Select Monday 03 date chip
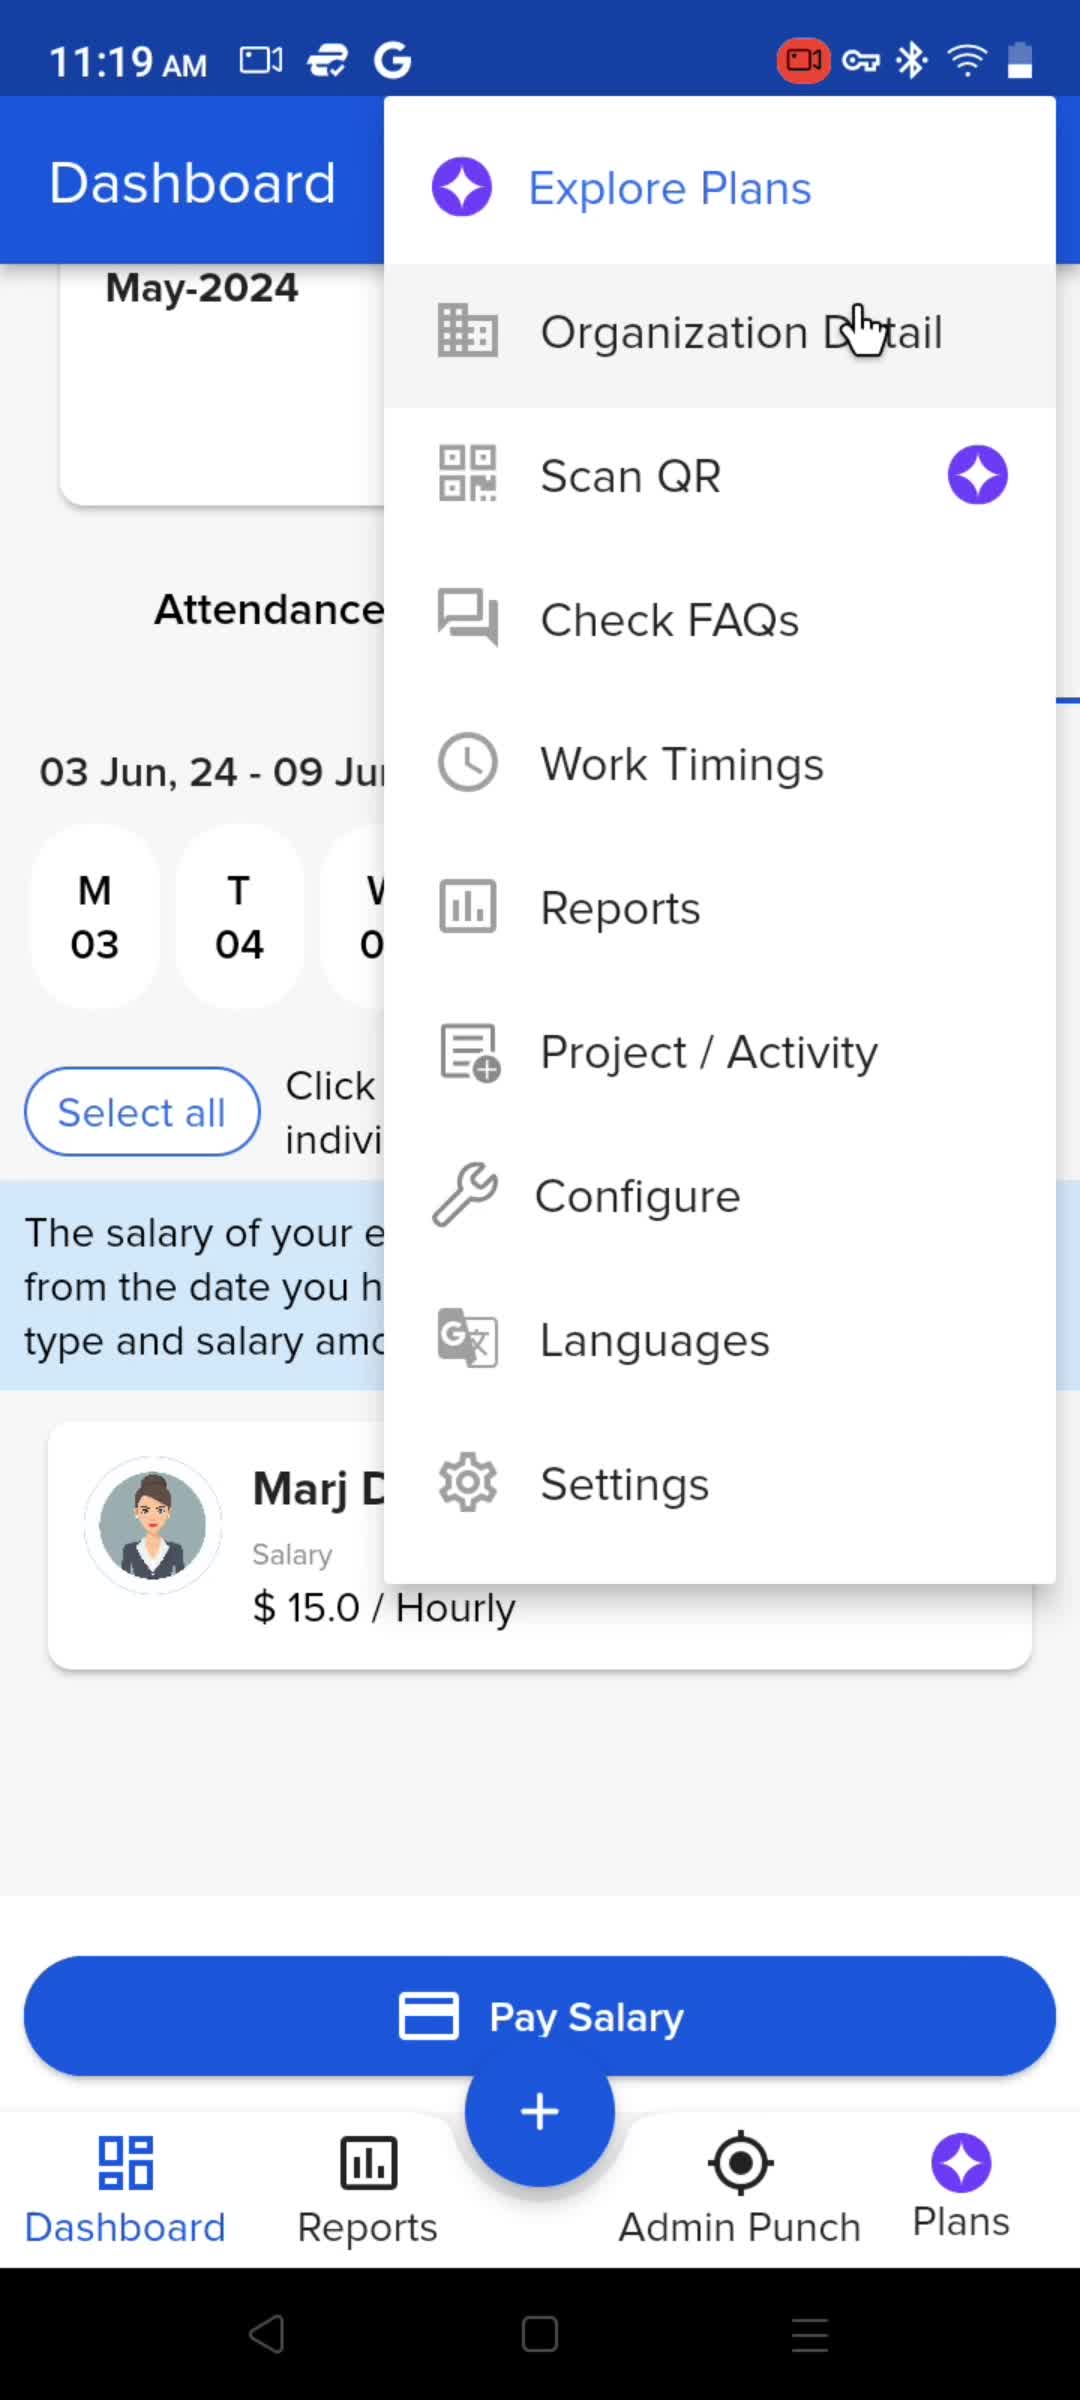The height and width of the screenshot is (2400, 1080). tap(95, 916)
